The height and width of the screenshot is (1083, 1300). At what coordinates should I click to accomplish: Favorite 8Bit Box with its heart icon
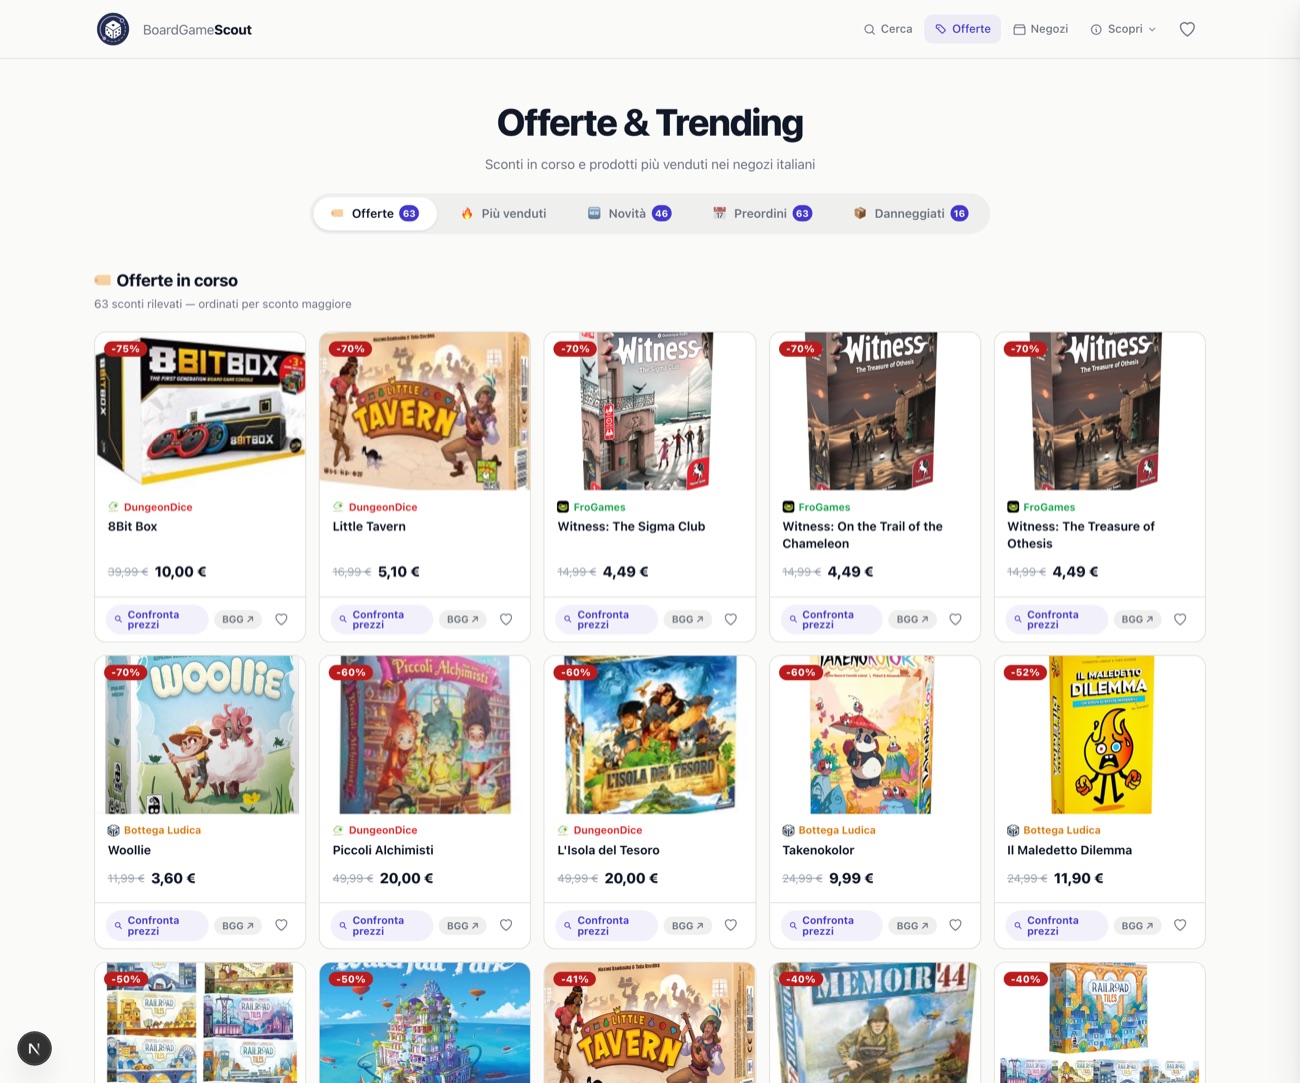tap(281, 619)
